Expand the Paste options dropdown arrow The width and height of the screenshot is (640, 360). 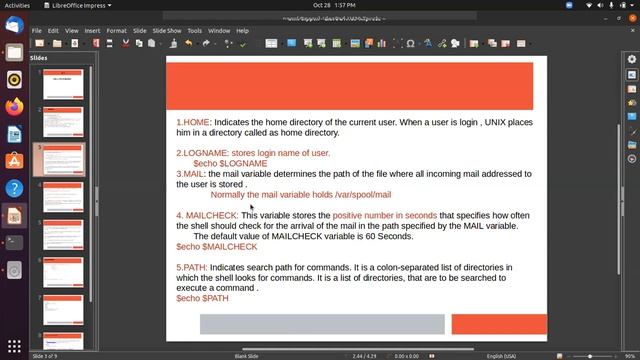[160, 44]
